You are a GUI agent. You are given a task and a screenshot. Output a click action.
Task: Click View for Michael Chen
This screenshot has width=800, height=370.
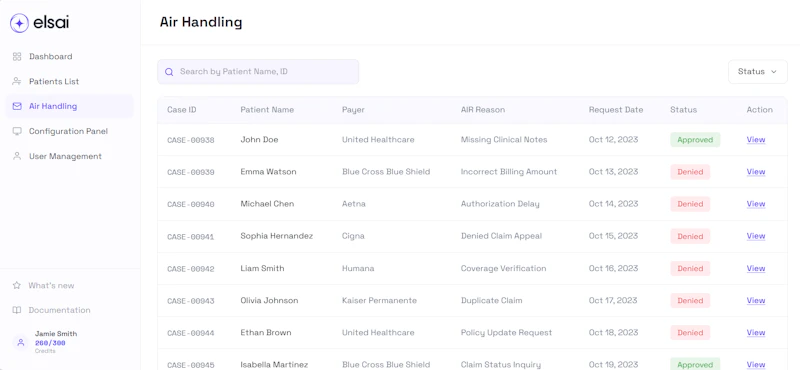pos(756,204)
